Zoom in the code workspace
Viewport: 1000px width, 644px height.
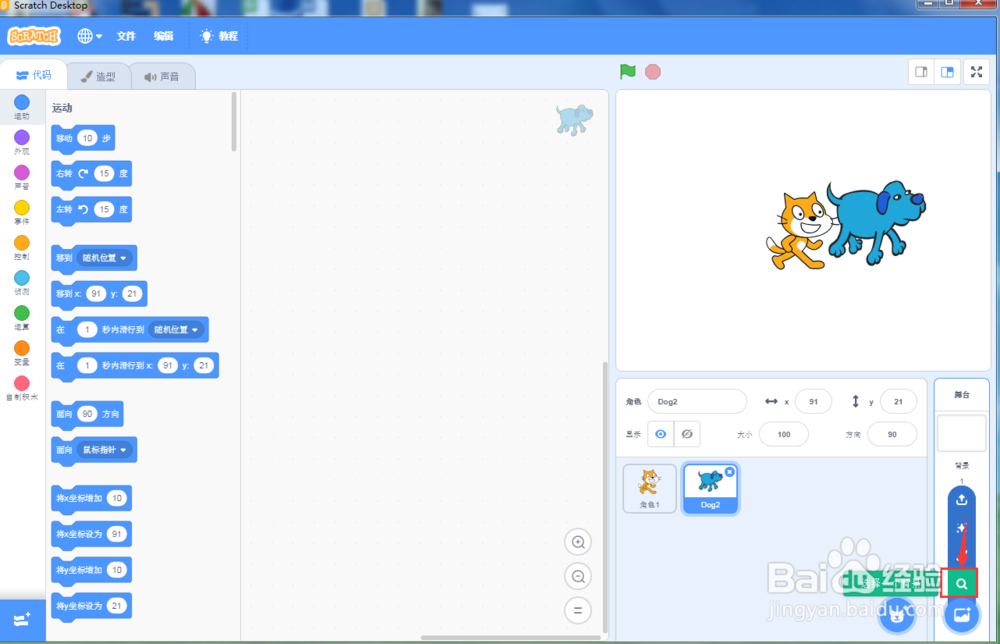(x=578, y=542)
